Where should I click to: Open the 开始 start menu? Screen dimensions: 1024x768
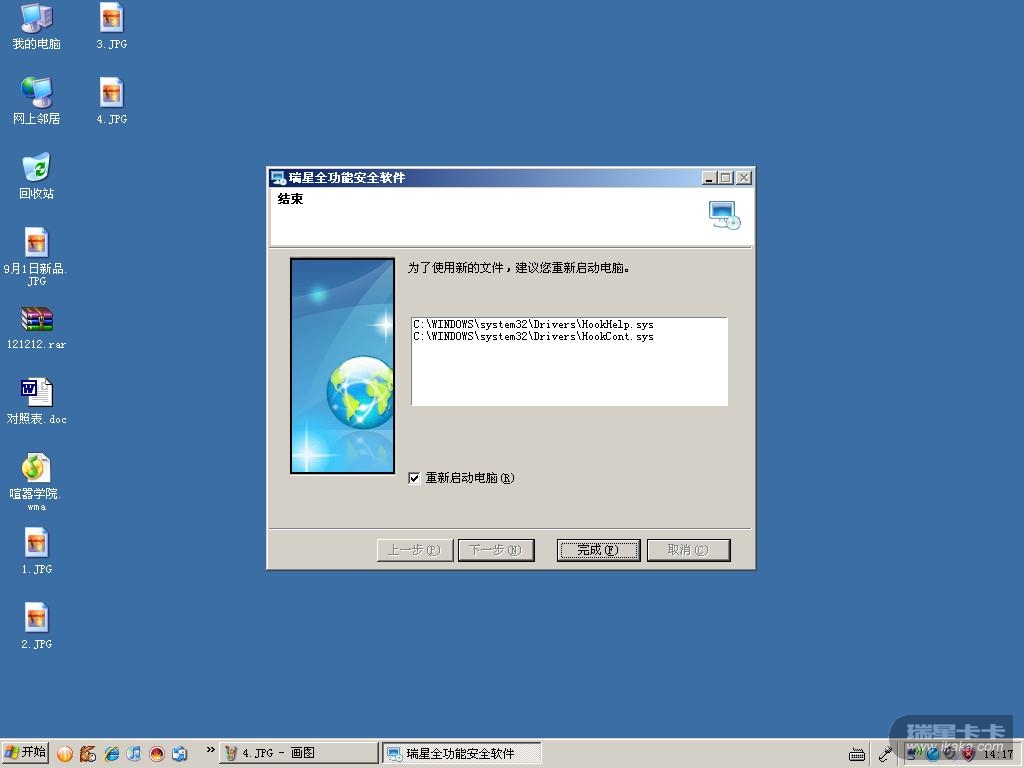[x=25, y=753]
